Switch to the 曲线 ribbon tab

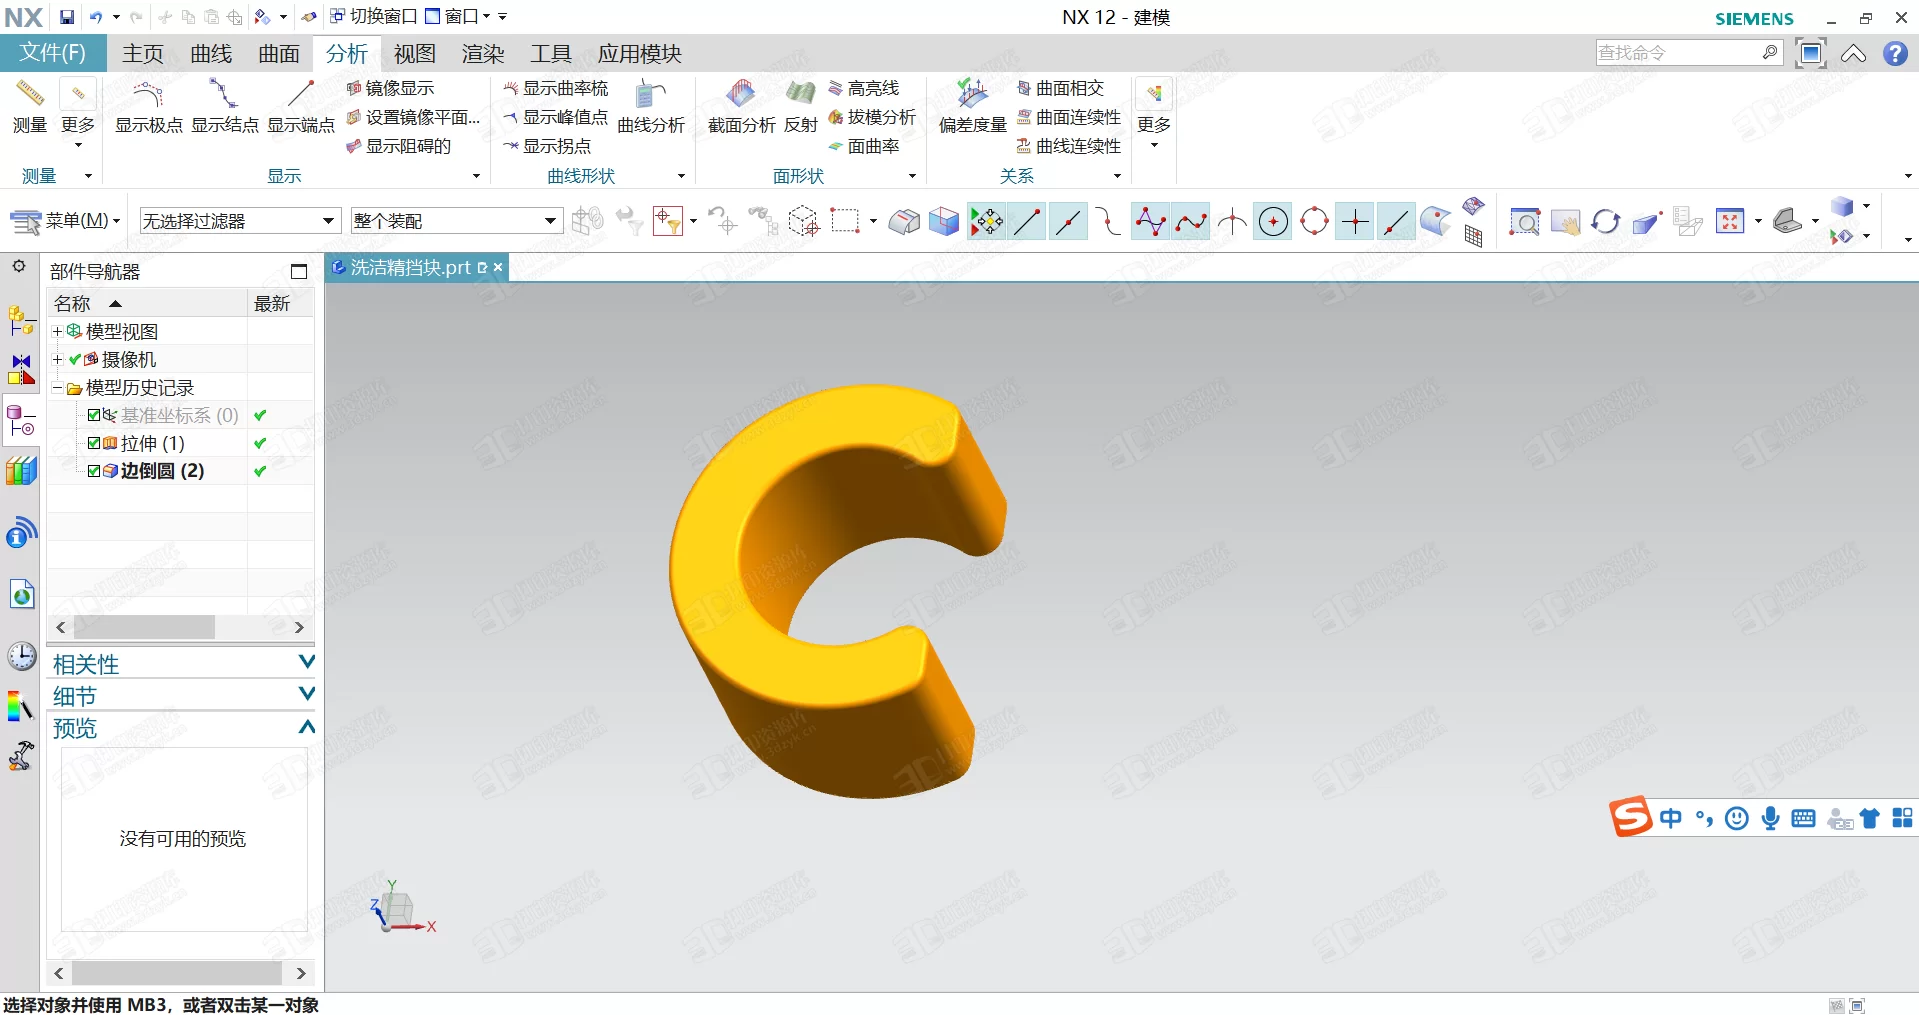211,54
